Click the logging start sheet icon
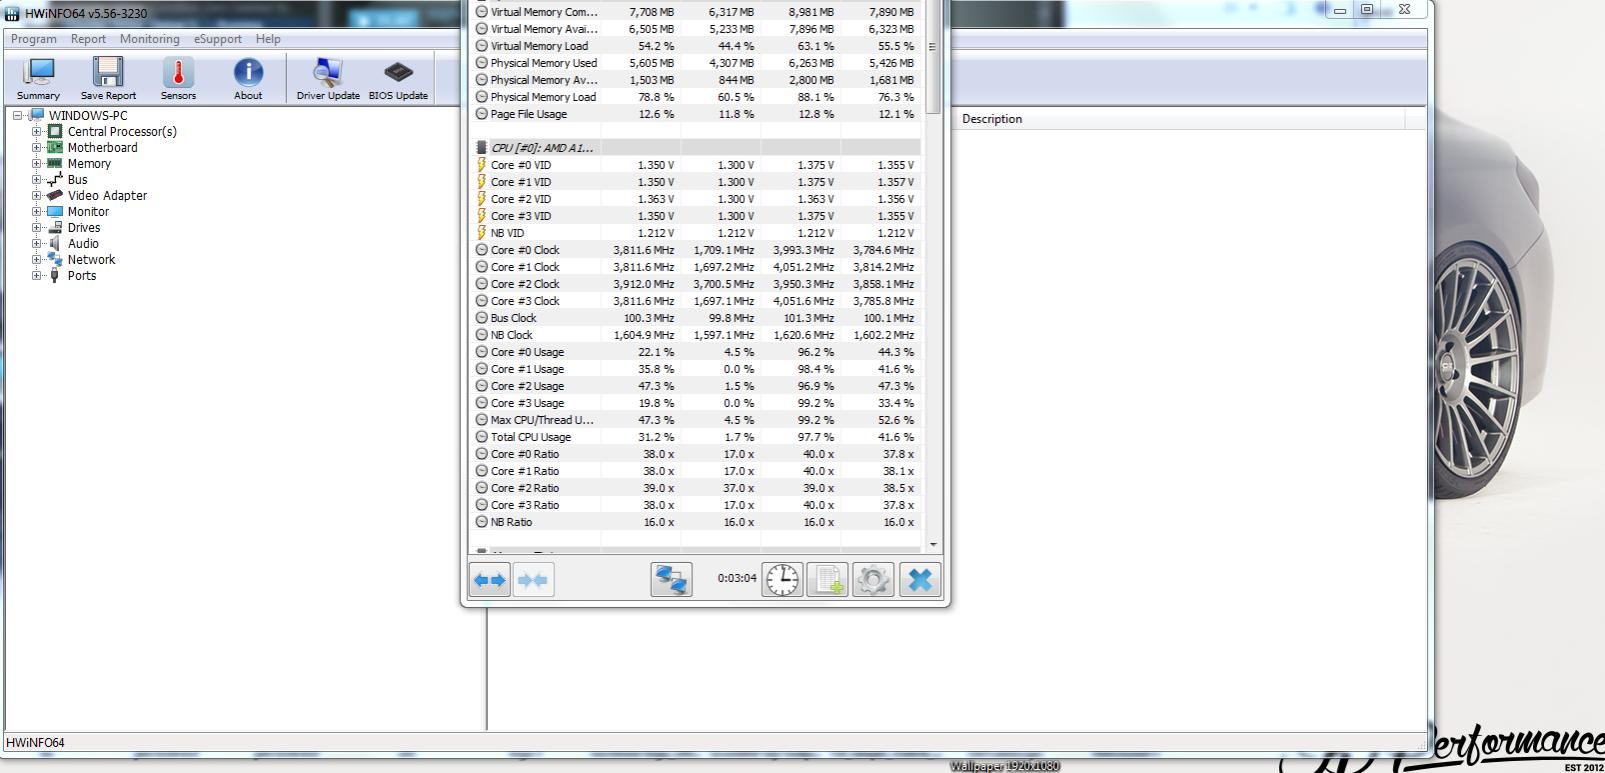Viewport: 1605px width, 773px height. (x=827, y=580)
